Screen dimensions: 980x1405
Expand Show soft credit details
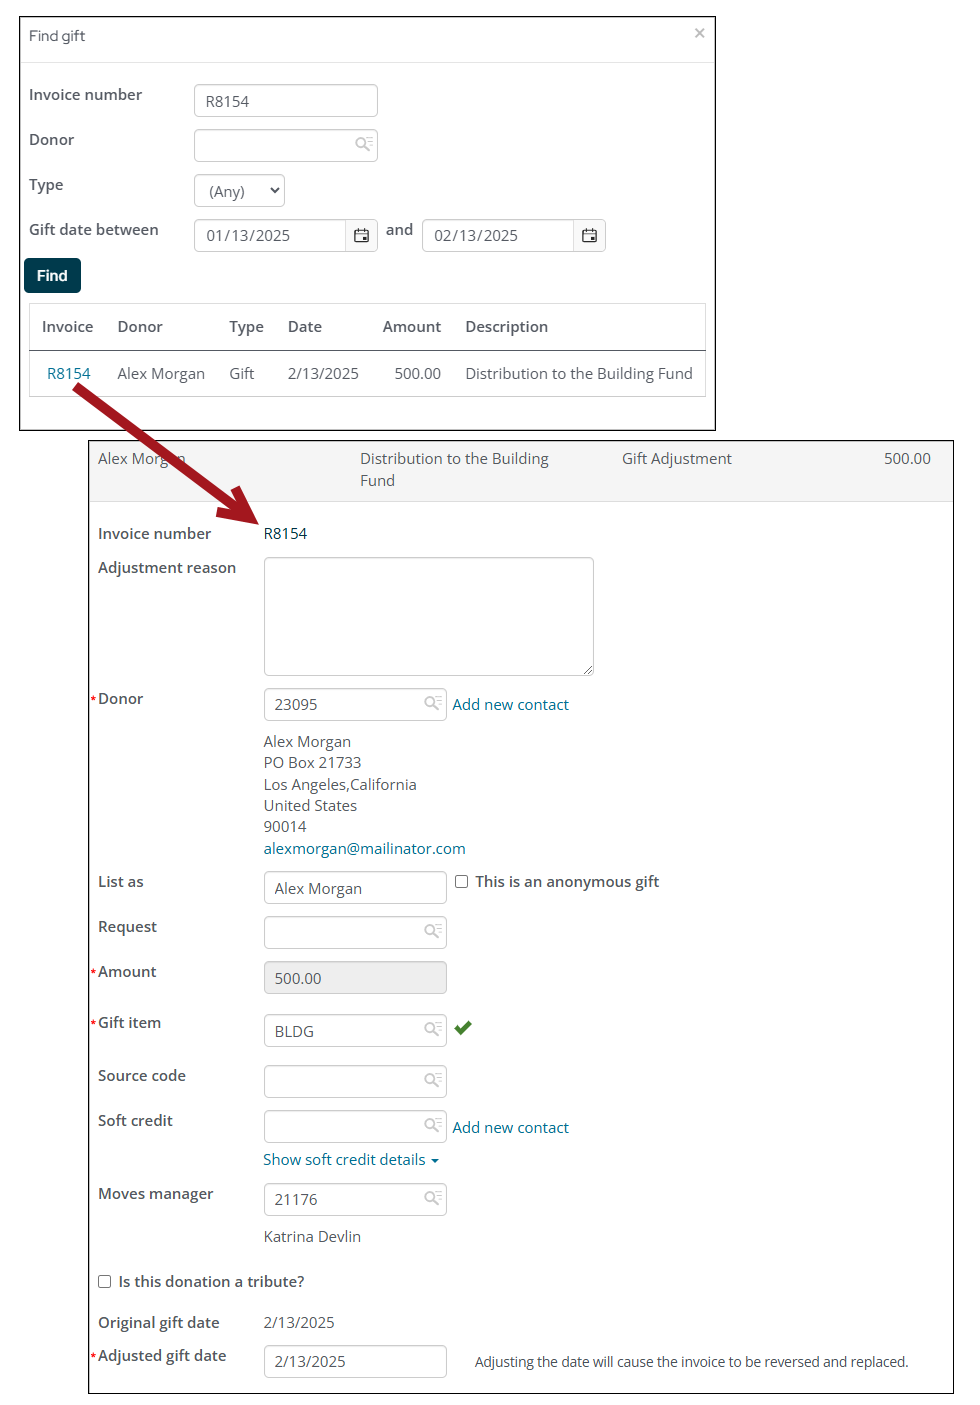click(350, 1160)
